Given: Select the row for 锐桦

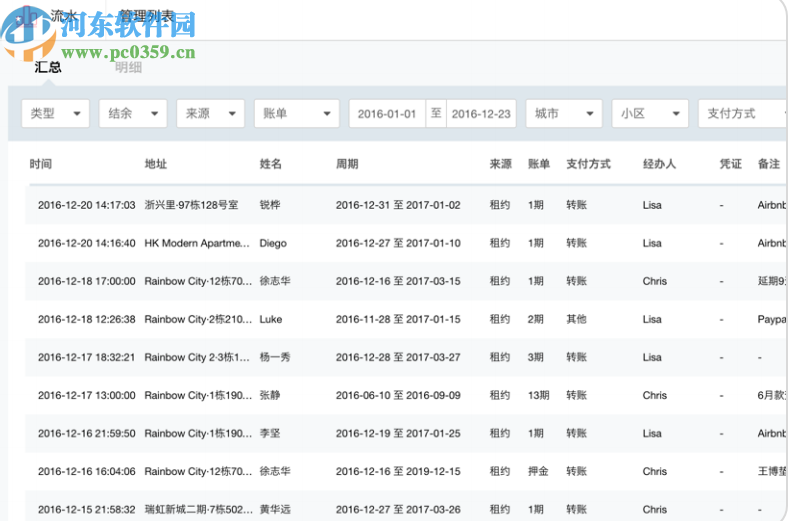Looking at the screenshot, I should pyautogui.click(x=270, y=205).
